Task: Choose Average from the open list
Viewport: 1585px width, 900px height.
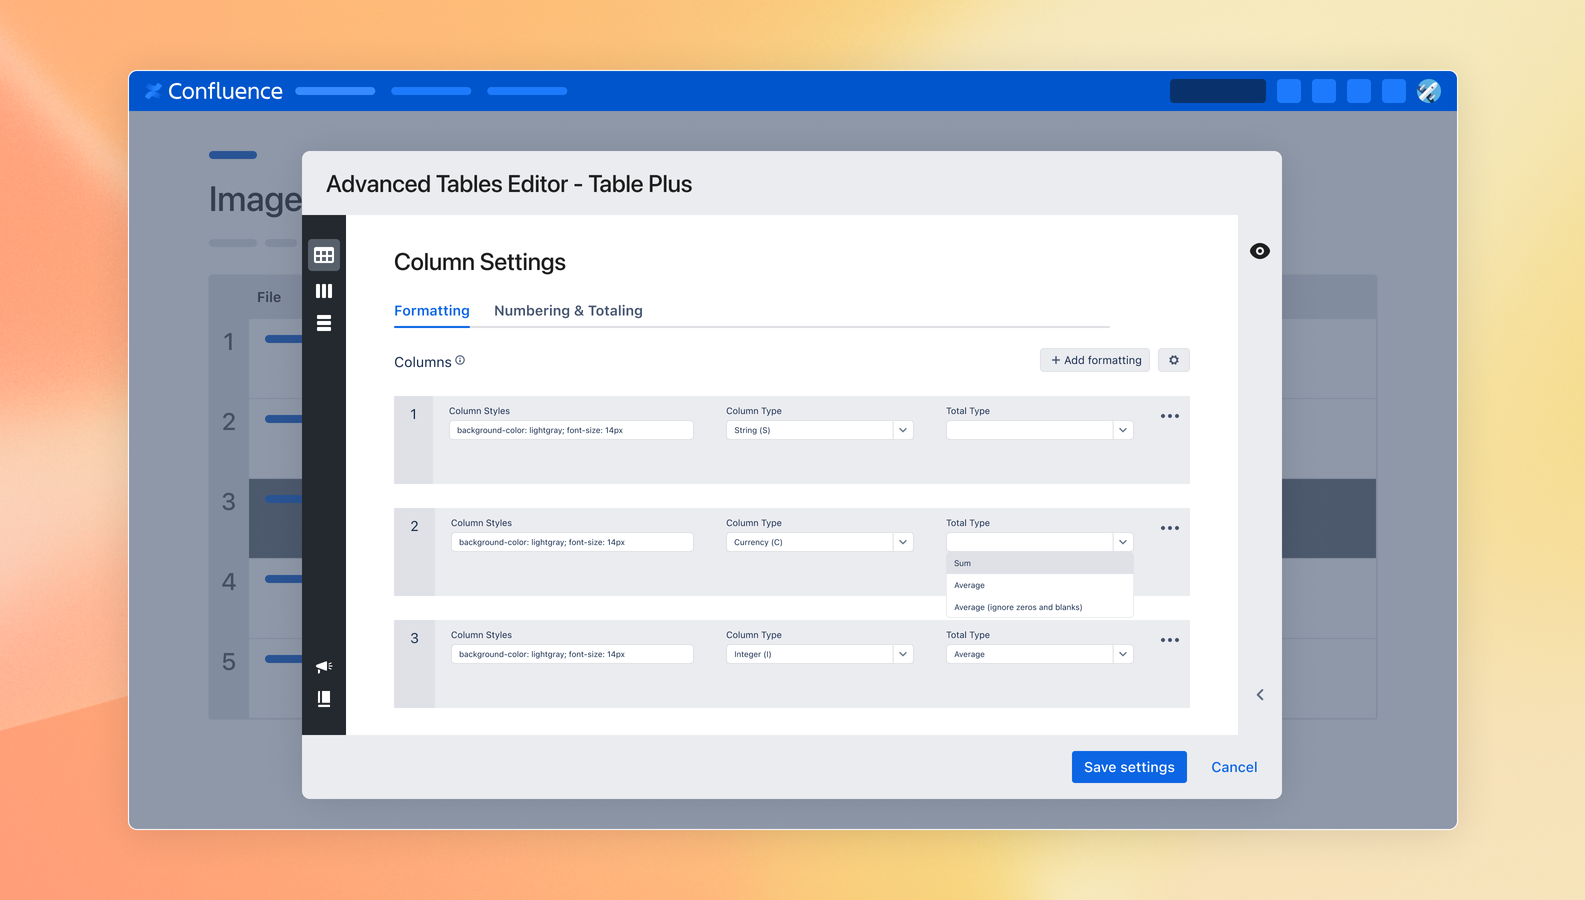Action: (x=1039, y=585)
